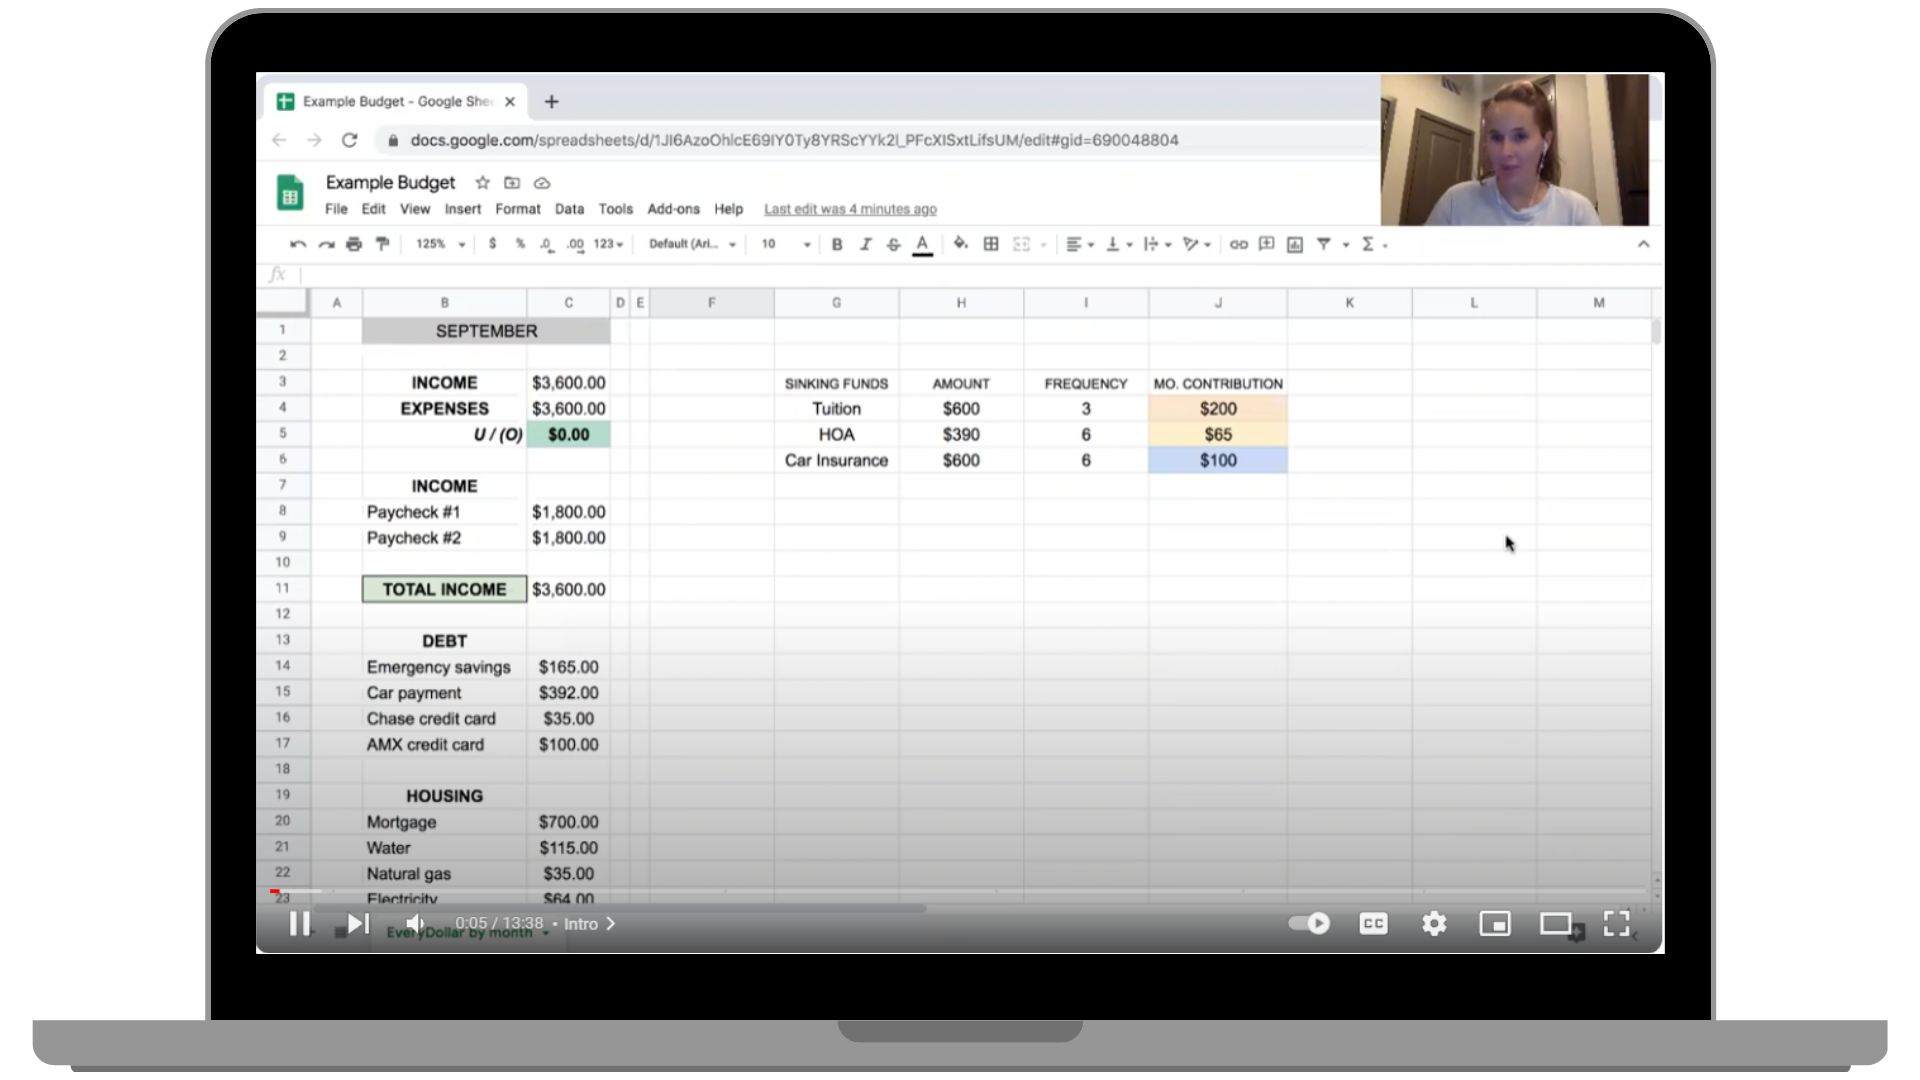Select the paint format tool
Viewport: 1920px width, 1080px height.
pyautogui.click(x=382, y=244)
